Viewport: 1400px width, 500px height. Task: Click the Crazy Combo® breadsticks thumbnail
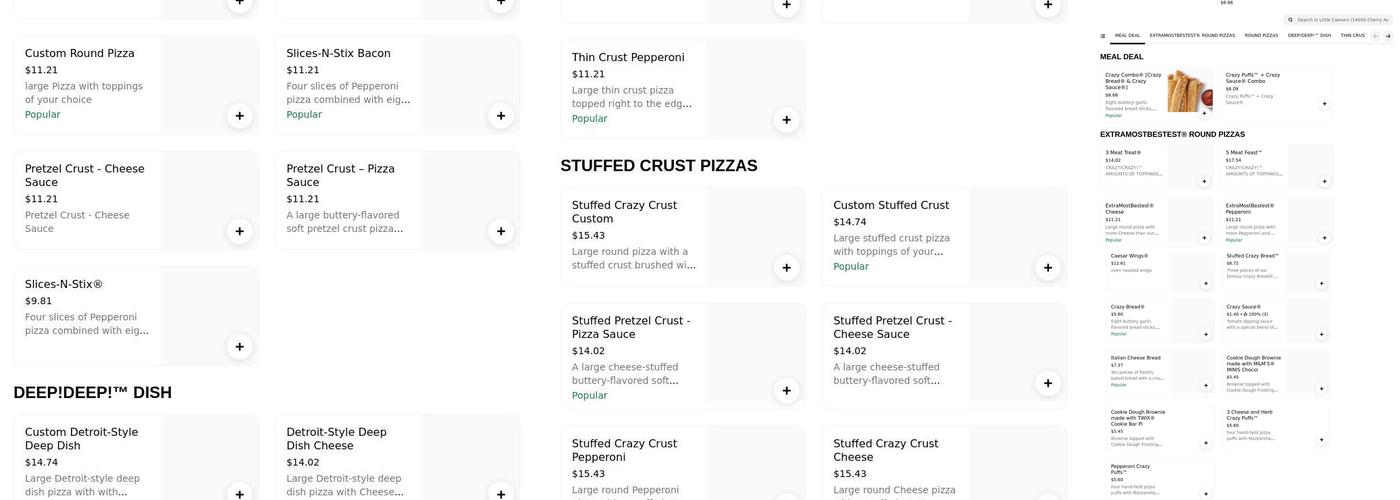[1189, 91]
